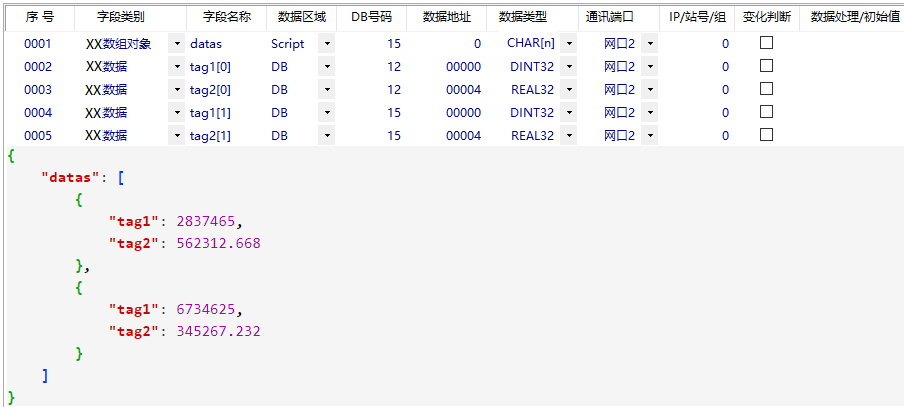Check the change-detection box in row 0001
This screenshot has height=407, width=904.
(766, 43)
